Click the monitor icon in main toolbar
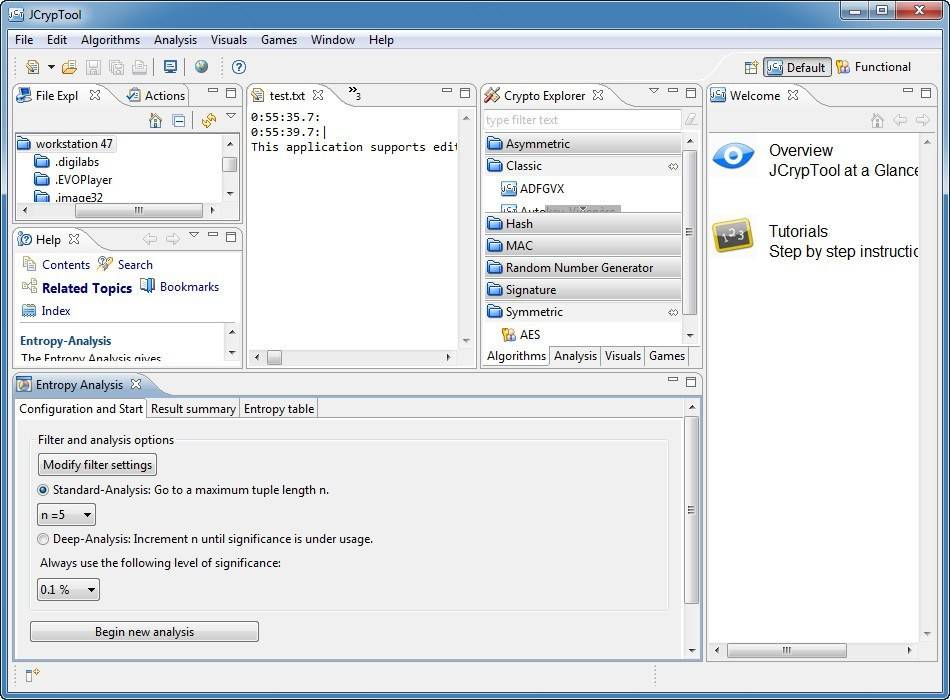 coord(170,67)
